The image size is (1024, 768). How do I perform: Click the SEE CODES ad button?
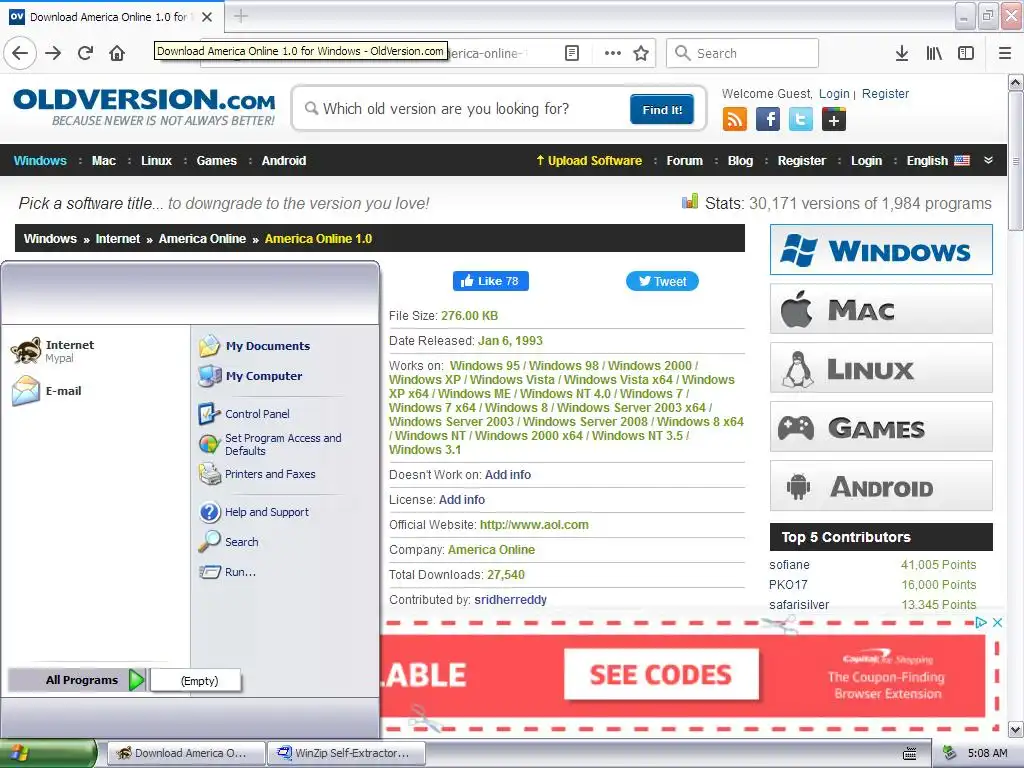[662, 674]
